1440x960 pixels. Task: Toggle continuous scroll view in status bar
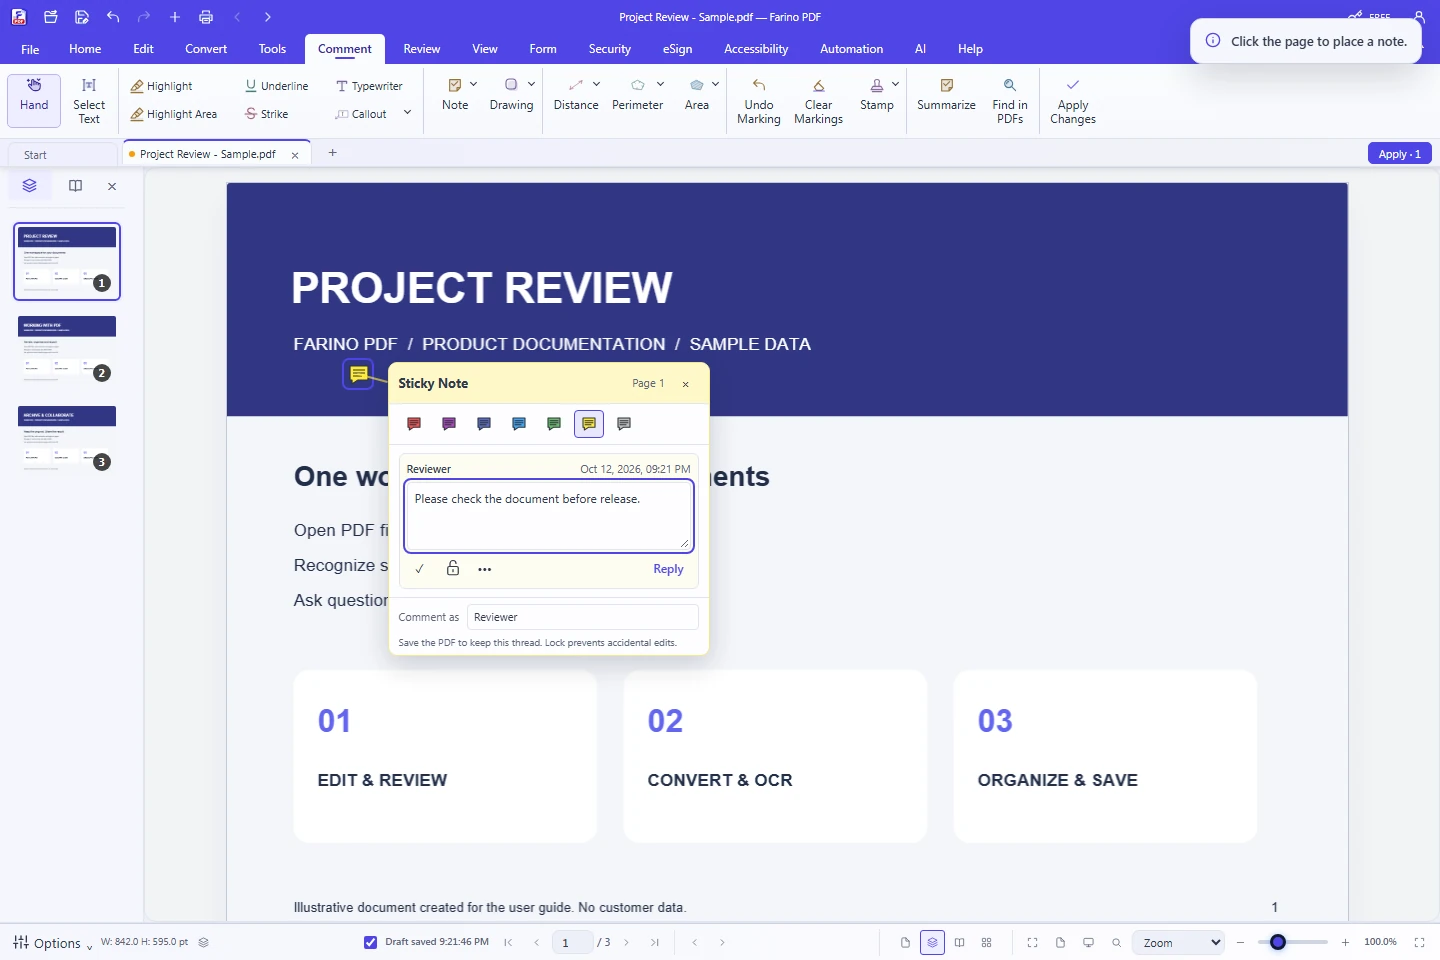pyautogui.click(x=932, y=942)
